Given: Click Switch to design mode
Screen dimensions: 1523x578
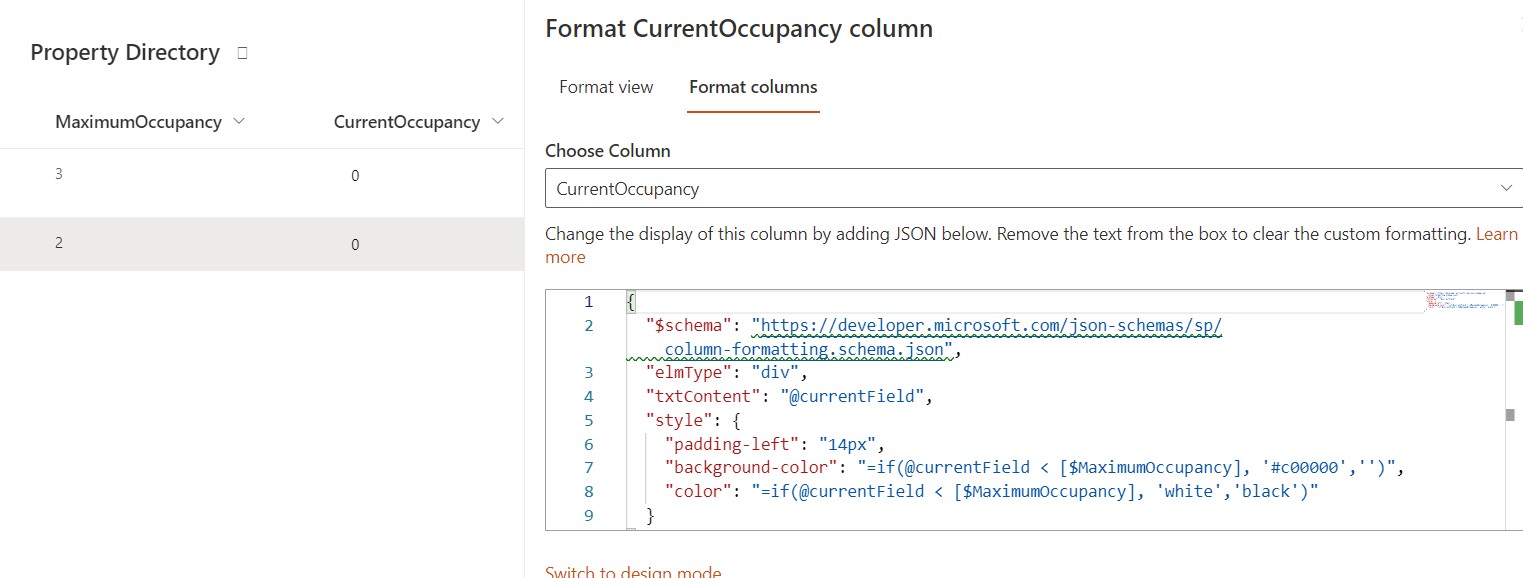Looking at the screenshot, I should pyautogui.click(x=633, y=572).
